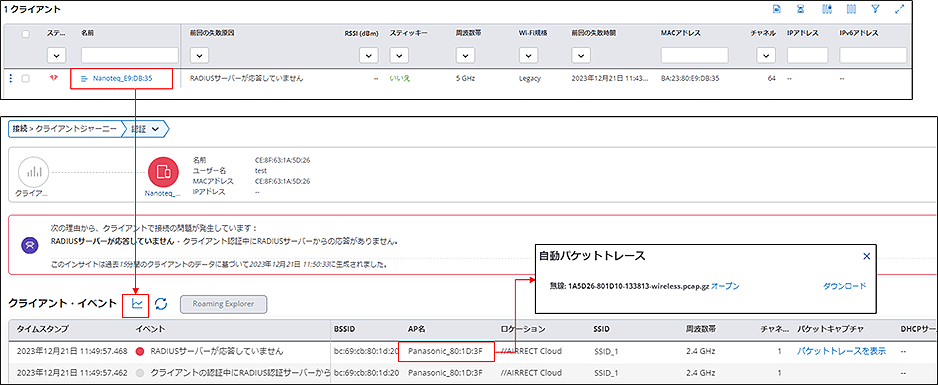
Task: Click the 名前 filter input field
Action: (x=130, y=56)
